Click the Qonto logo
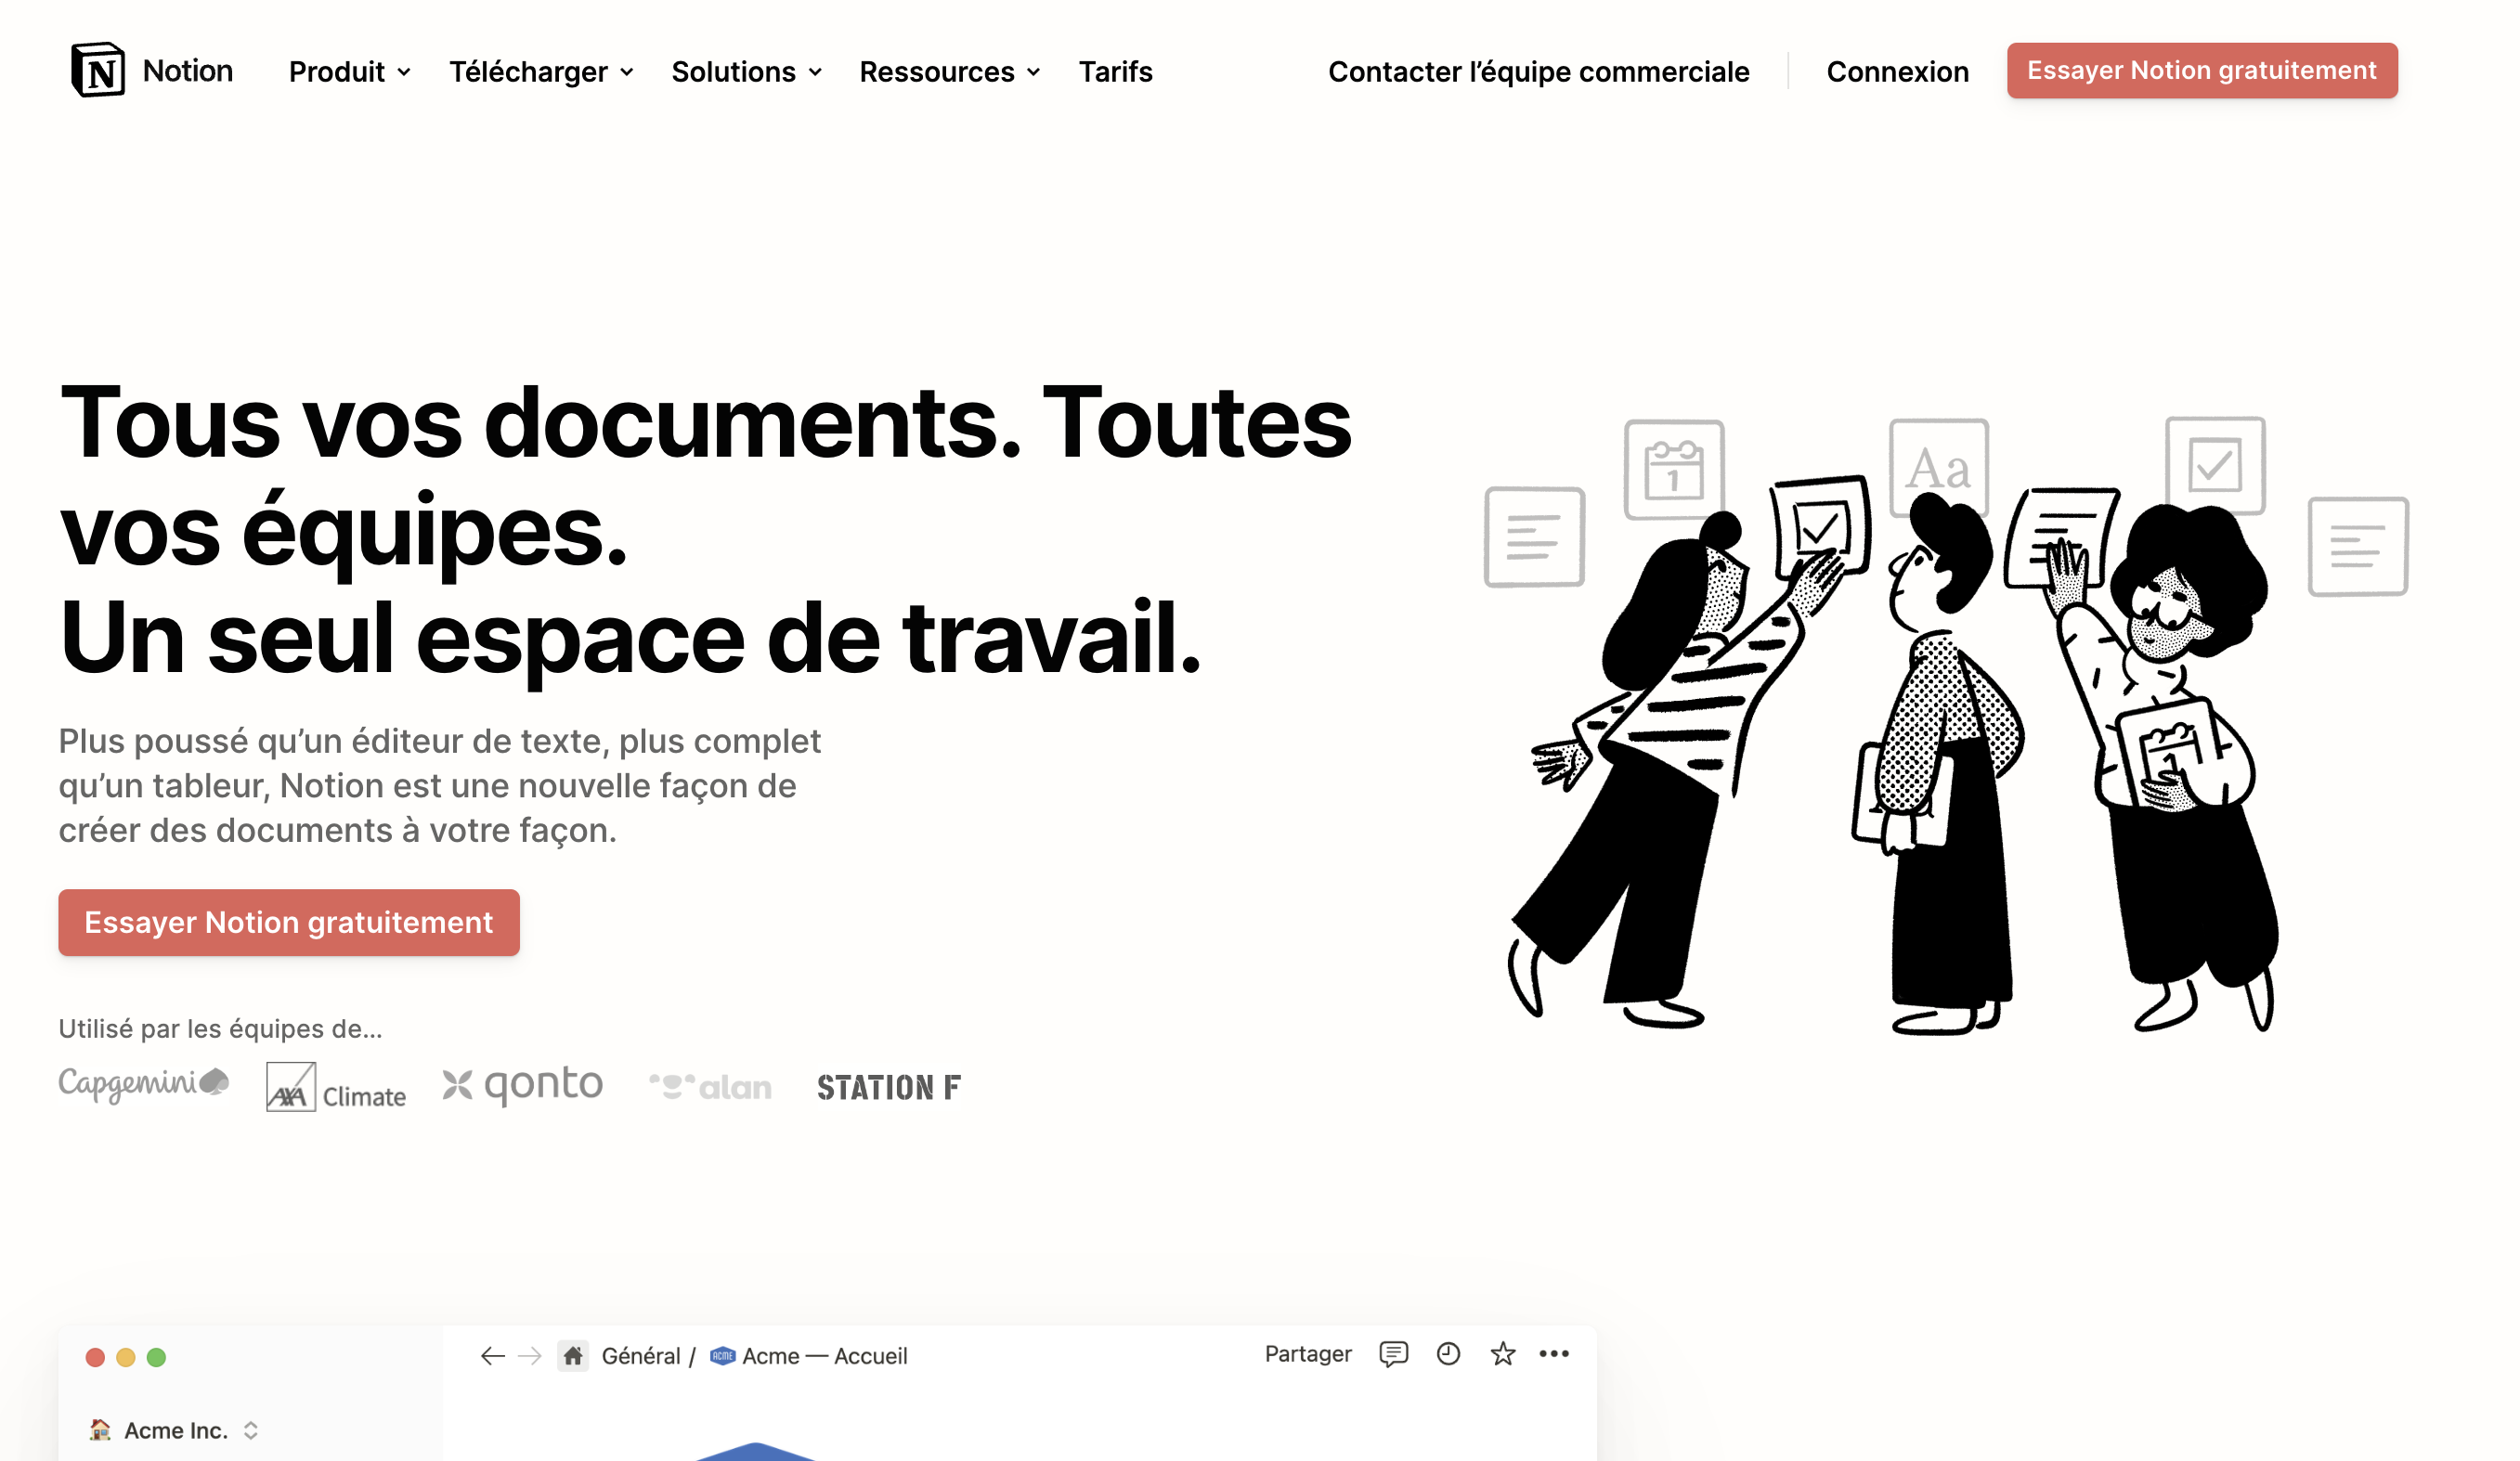The image size is (2520, 1461). (522, 1083)
